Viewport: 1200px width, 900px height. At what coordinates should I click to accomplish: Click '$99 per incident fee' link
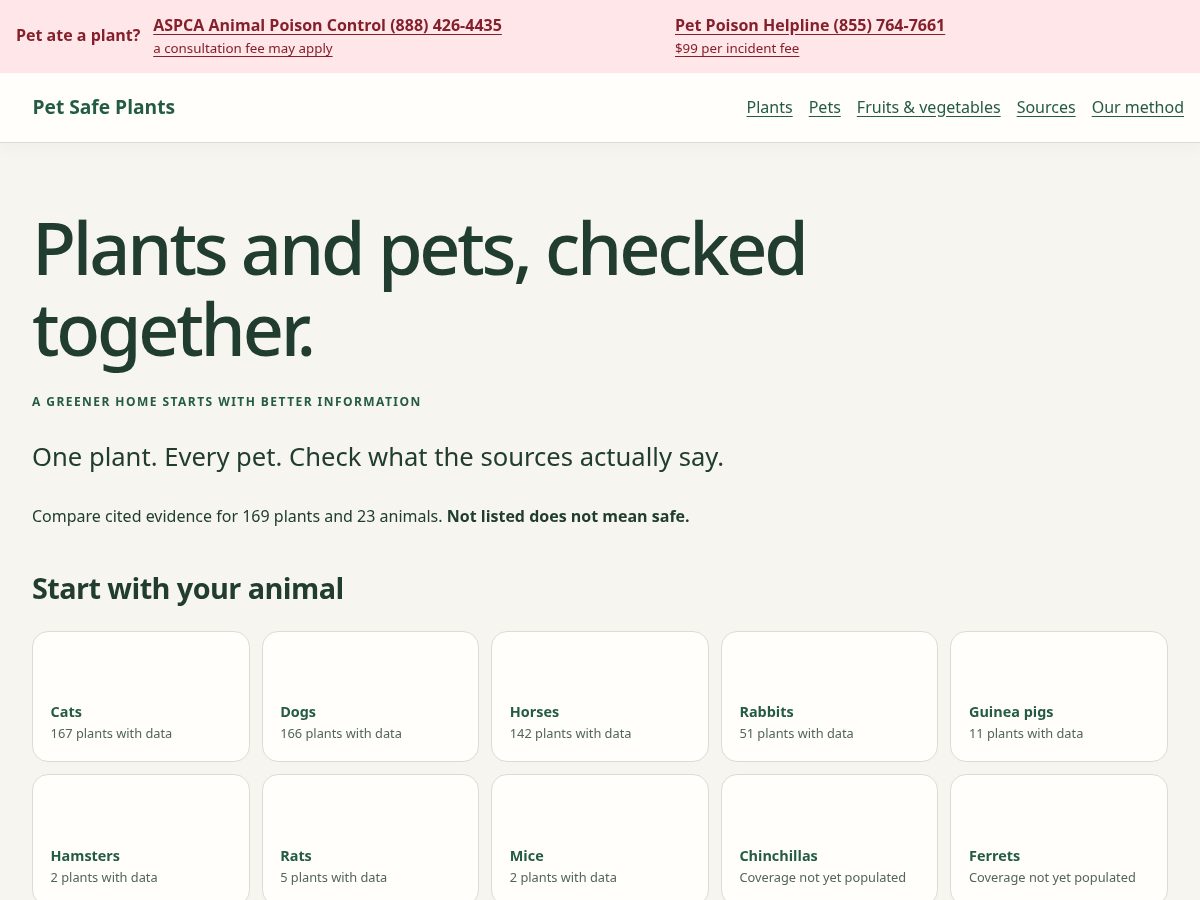coord(737,48)
